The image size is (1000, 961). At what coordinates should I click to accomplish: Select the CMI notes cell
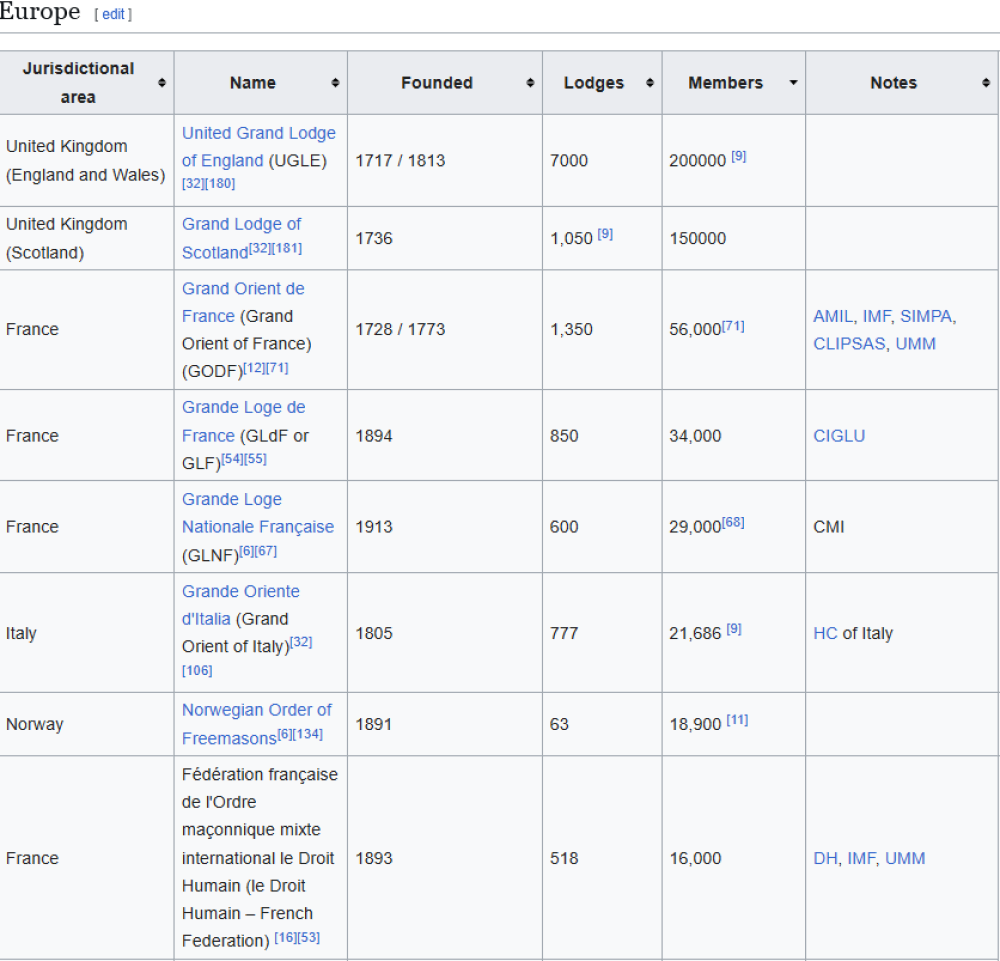coord(901,527)
